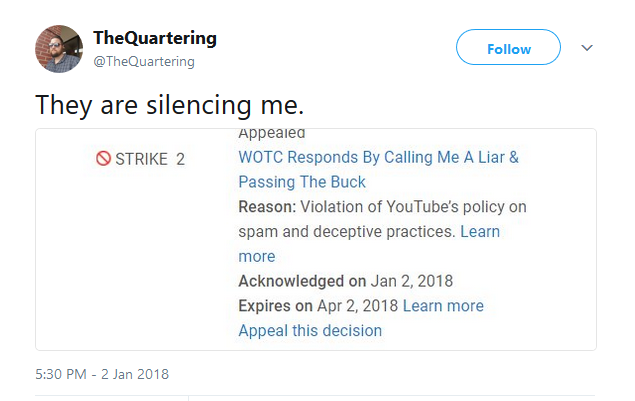Click the @TheQuartering handle
Screen dimensions: 635x401
pyautogui.click(x=144, y=62)
